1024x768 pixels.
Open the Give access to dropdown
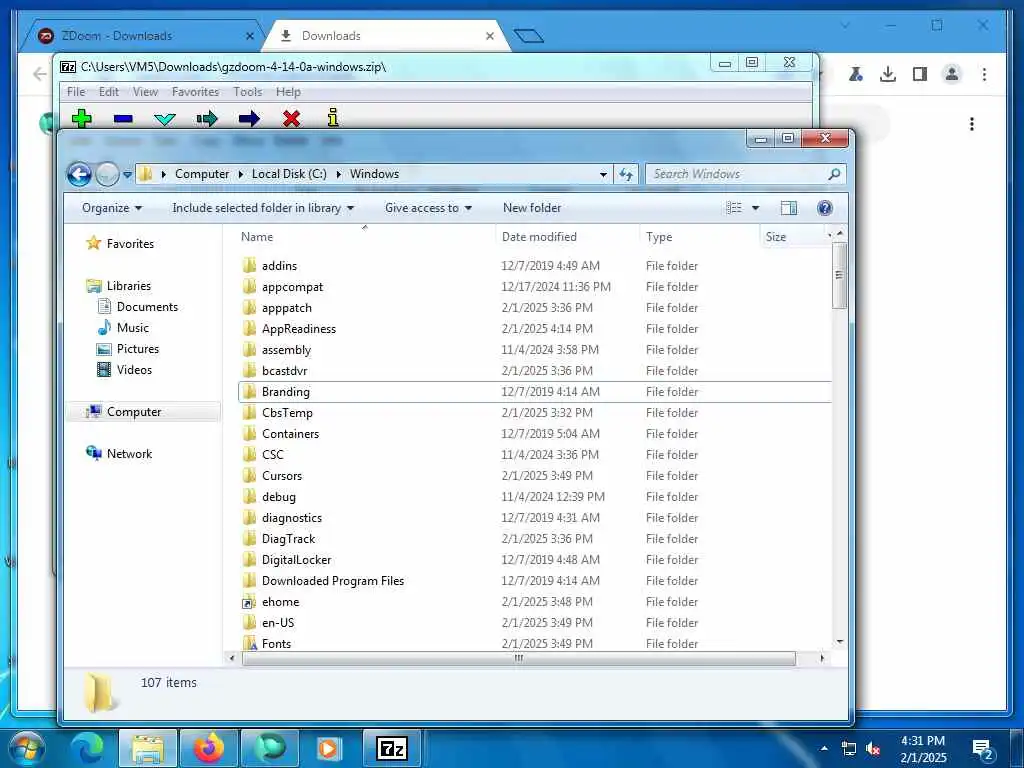428,208
